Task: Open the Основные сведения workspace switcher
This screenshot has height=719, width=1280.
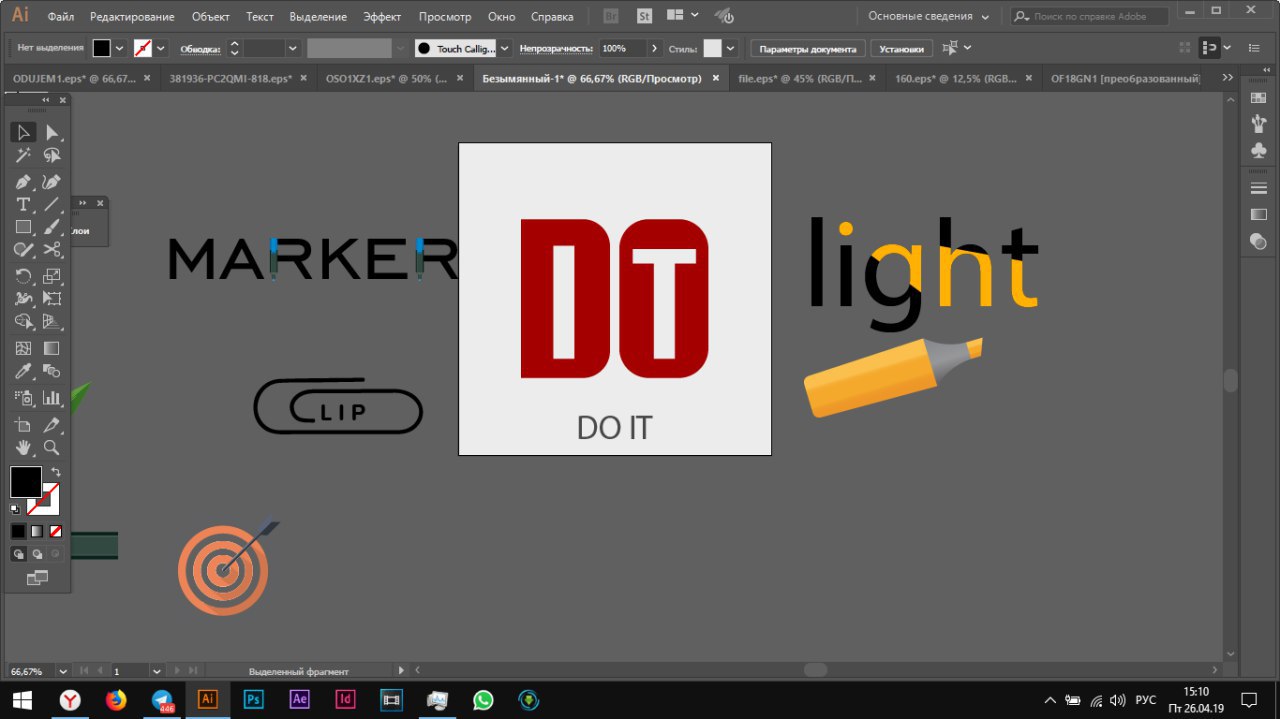Action: point(929,16)
